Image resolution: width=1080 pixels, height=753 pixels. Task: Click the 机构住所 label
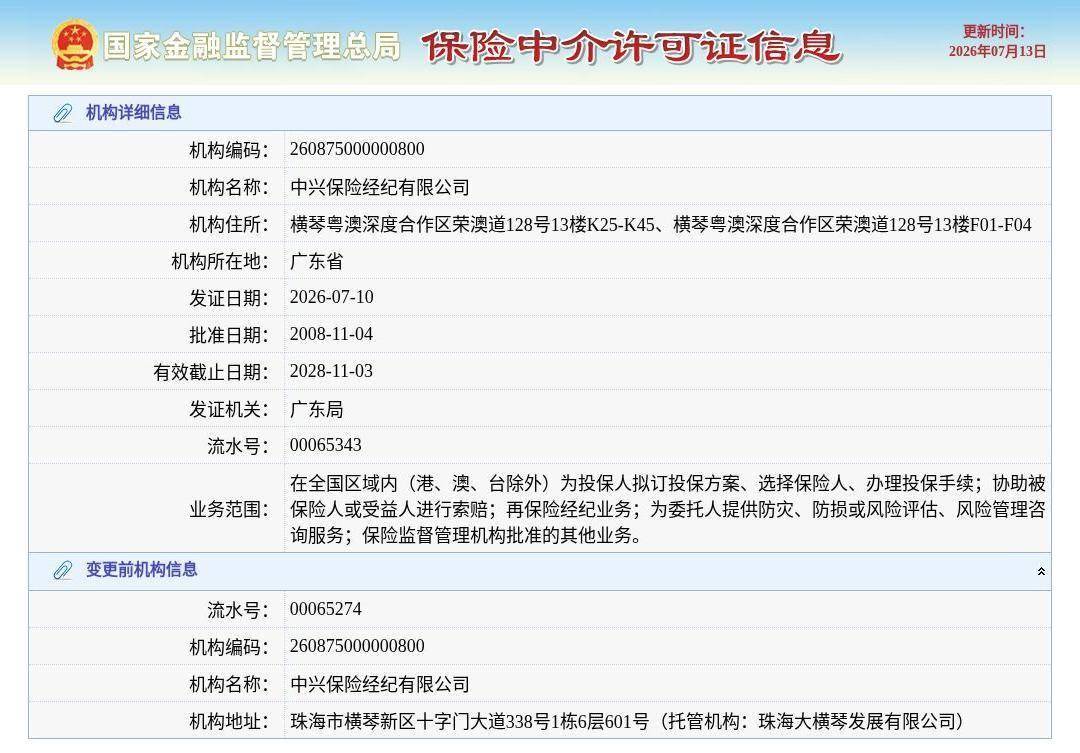(x=229, y=225)
